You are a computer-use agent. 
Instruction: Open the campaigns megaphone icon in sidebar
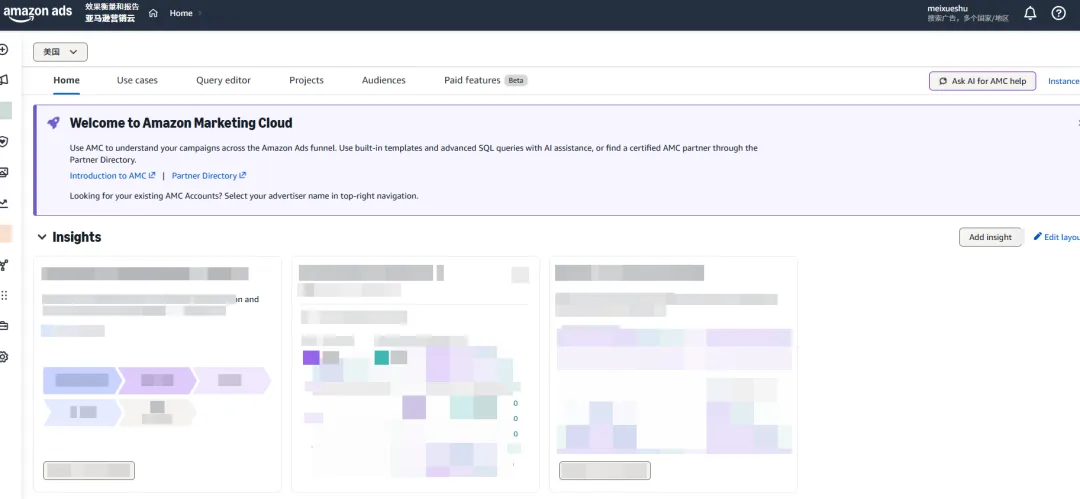coord(3,80)
